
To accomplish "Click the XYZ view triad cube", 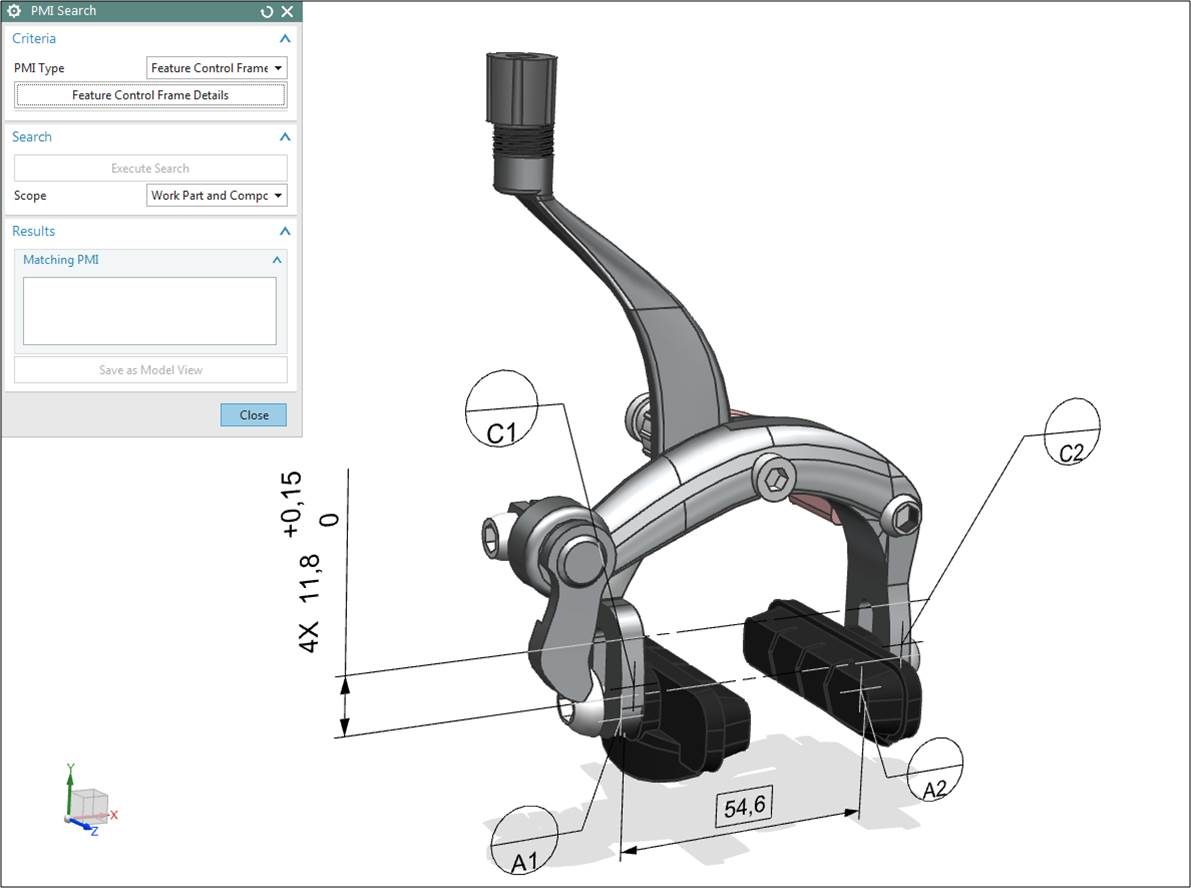I will [90, 807].
